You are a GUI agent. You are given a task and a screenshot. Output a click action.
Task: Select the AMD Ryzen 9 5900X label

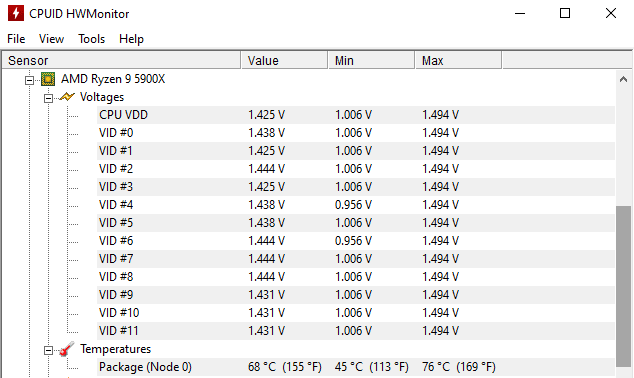coord(113,79)
